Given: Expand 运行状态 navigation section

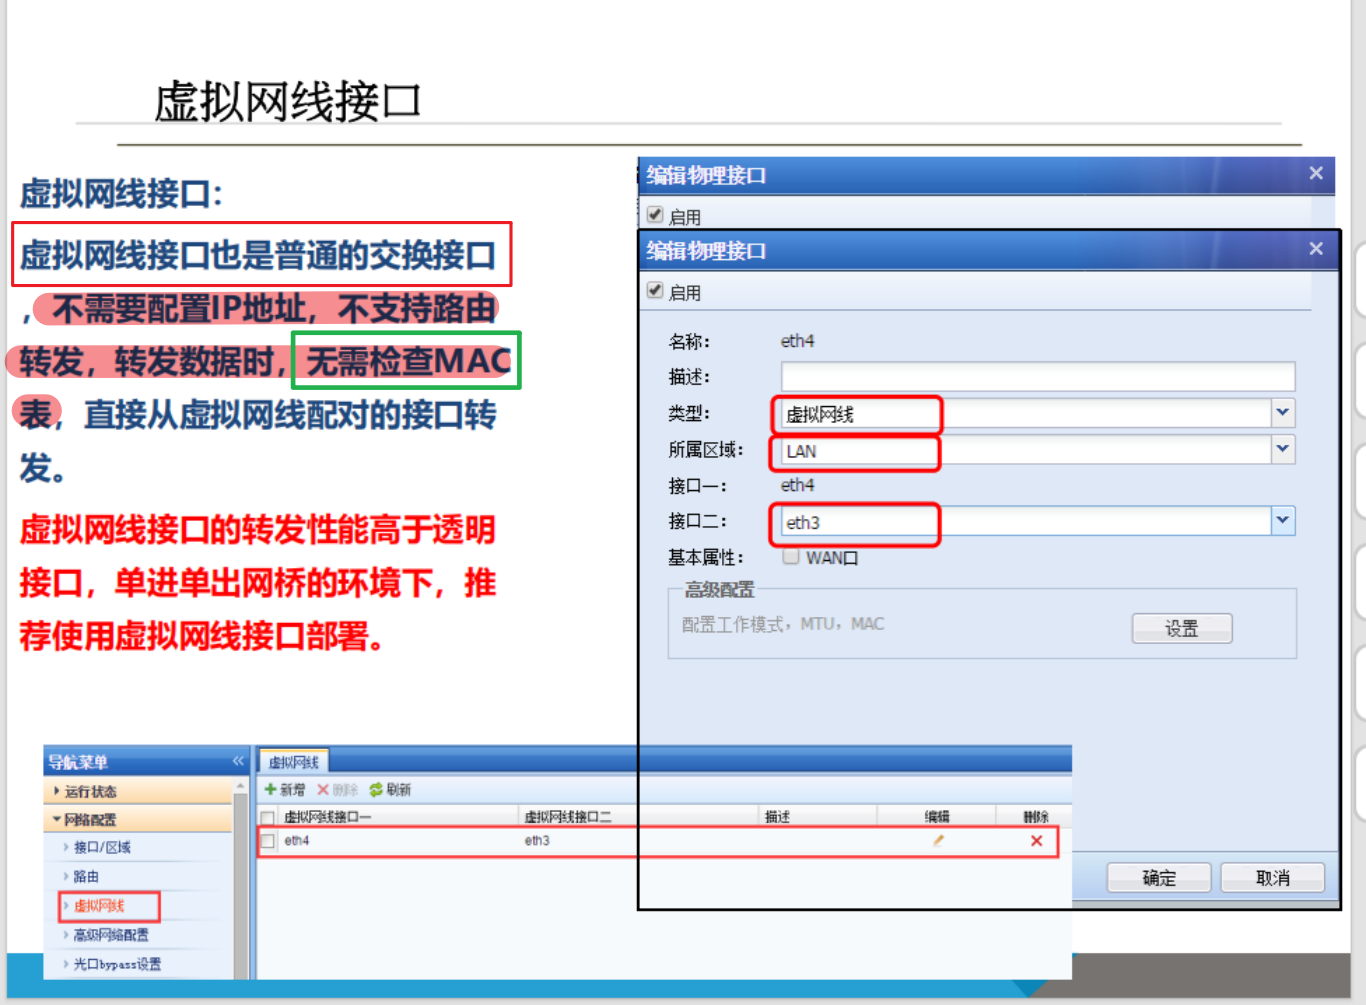Looking at the screenshot, I should [139, 791].
